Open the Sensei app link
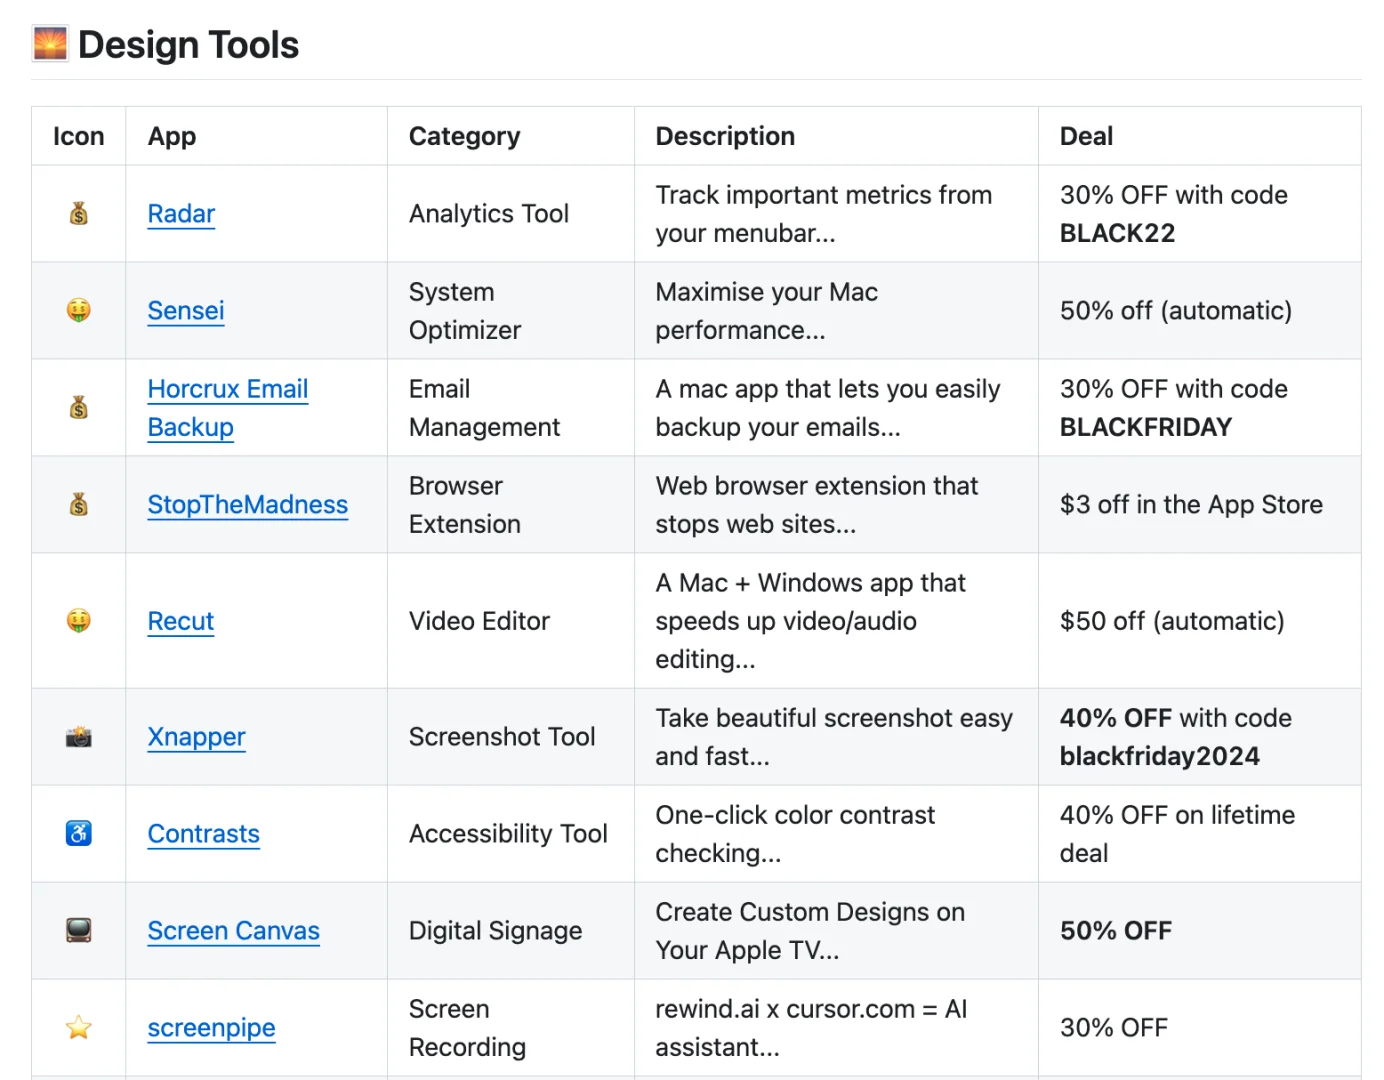 (186, 311)
